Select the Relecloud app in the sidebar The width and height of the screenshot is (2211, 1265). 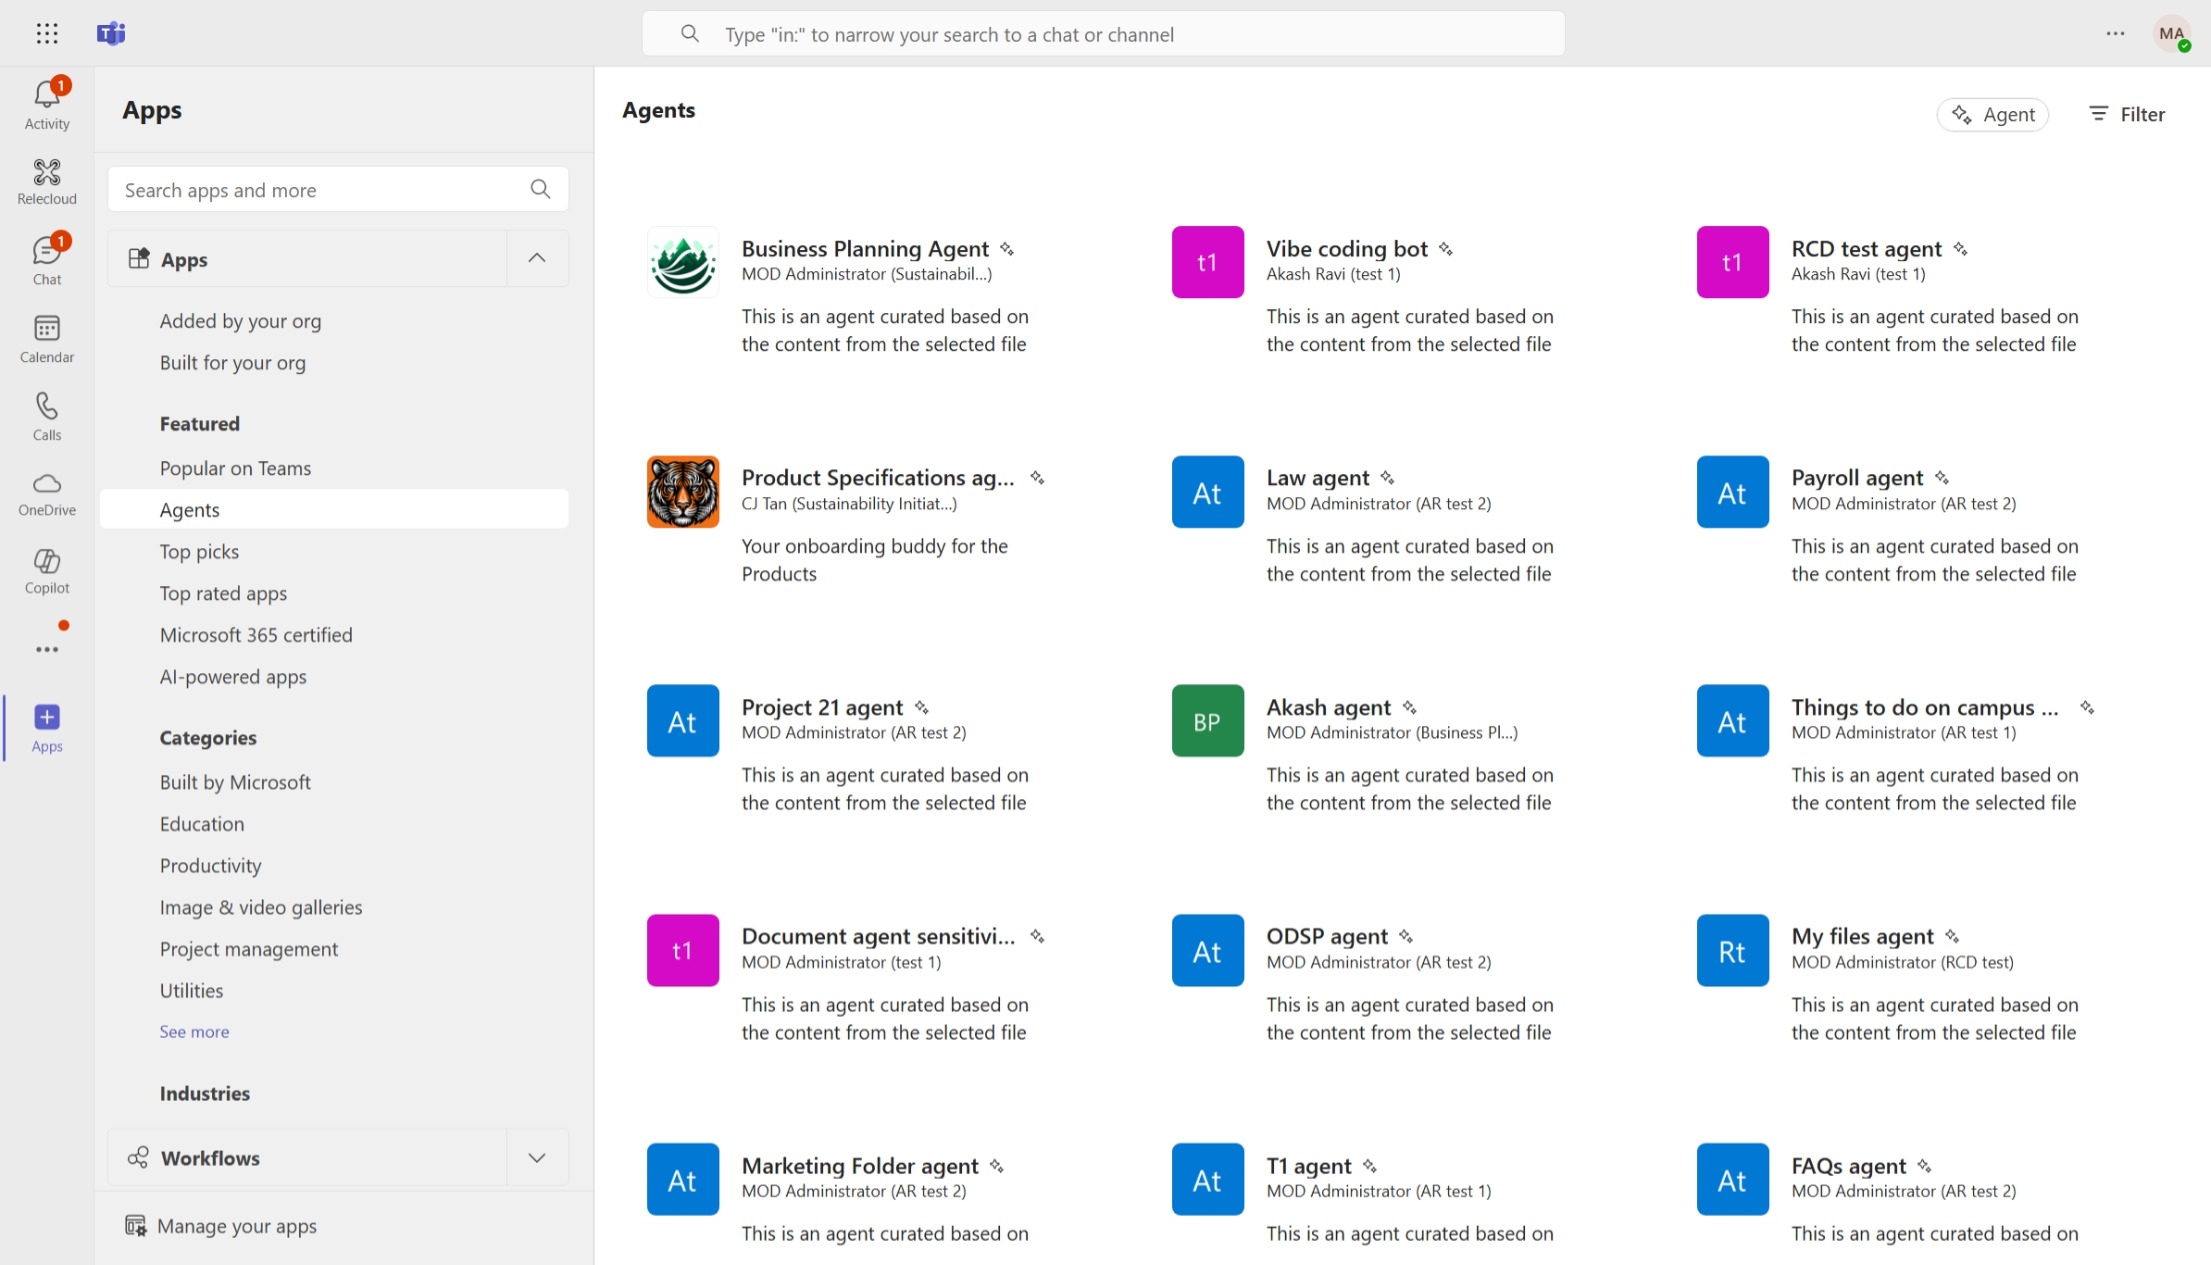[47, 180]
